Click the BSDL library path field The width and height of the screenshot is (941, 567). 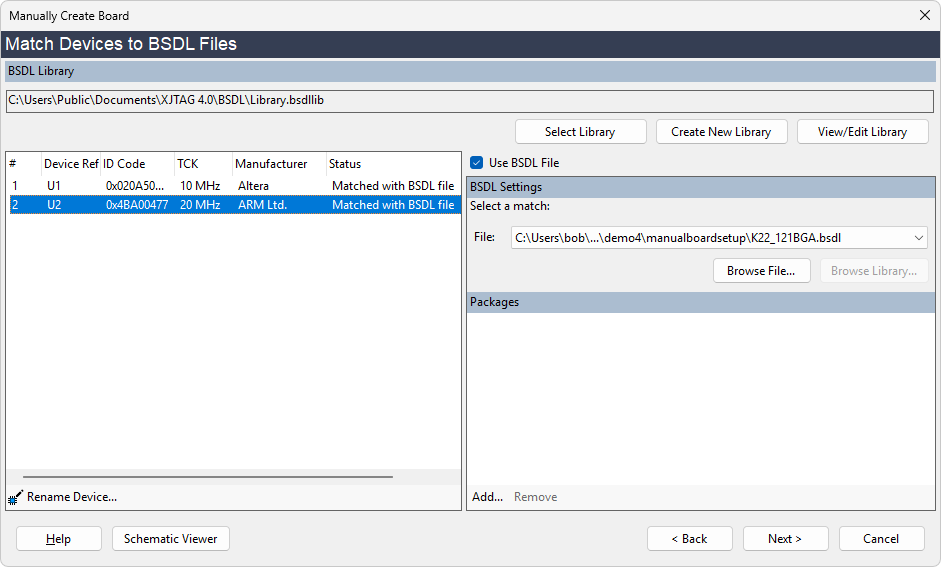coord(470,101)
